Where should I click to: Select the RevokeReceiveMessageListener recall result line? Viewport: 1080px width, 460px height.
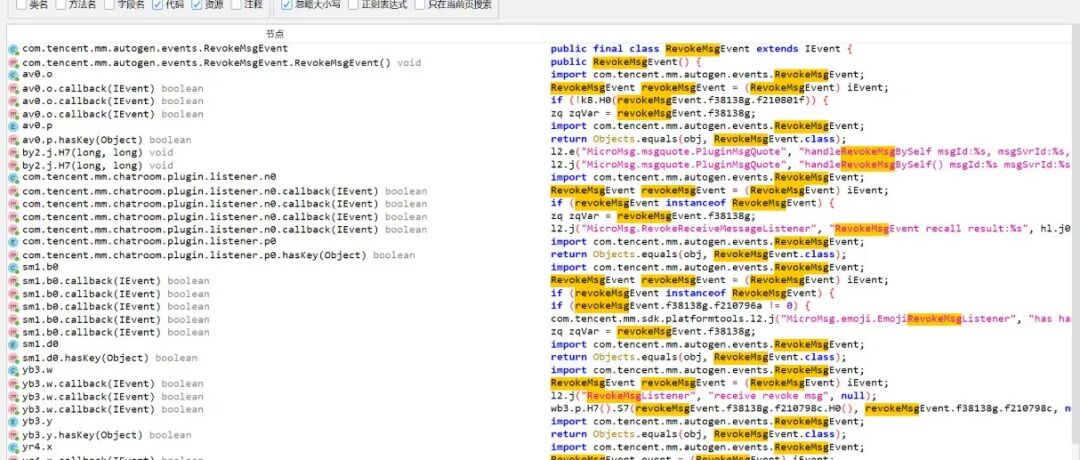811,229
